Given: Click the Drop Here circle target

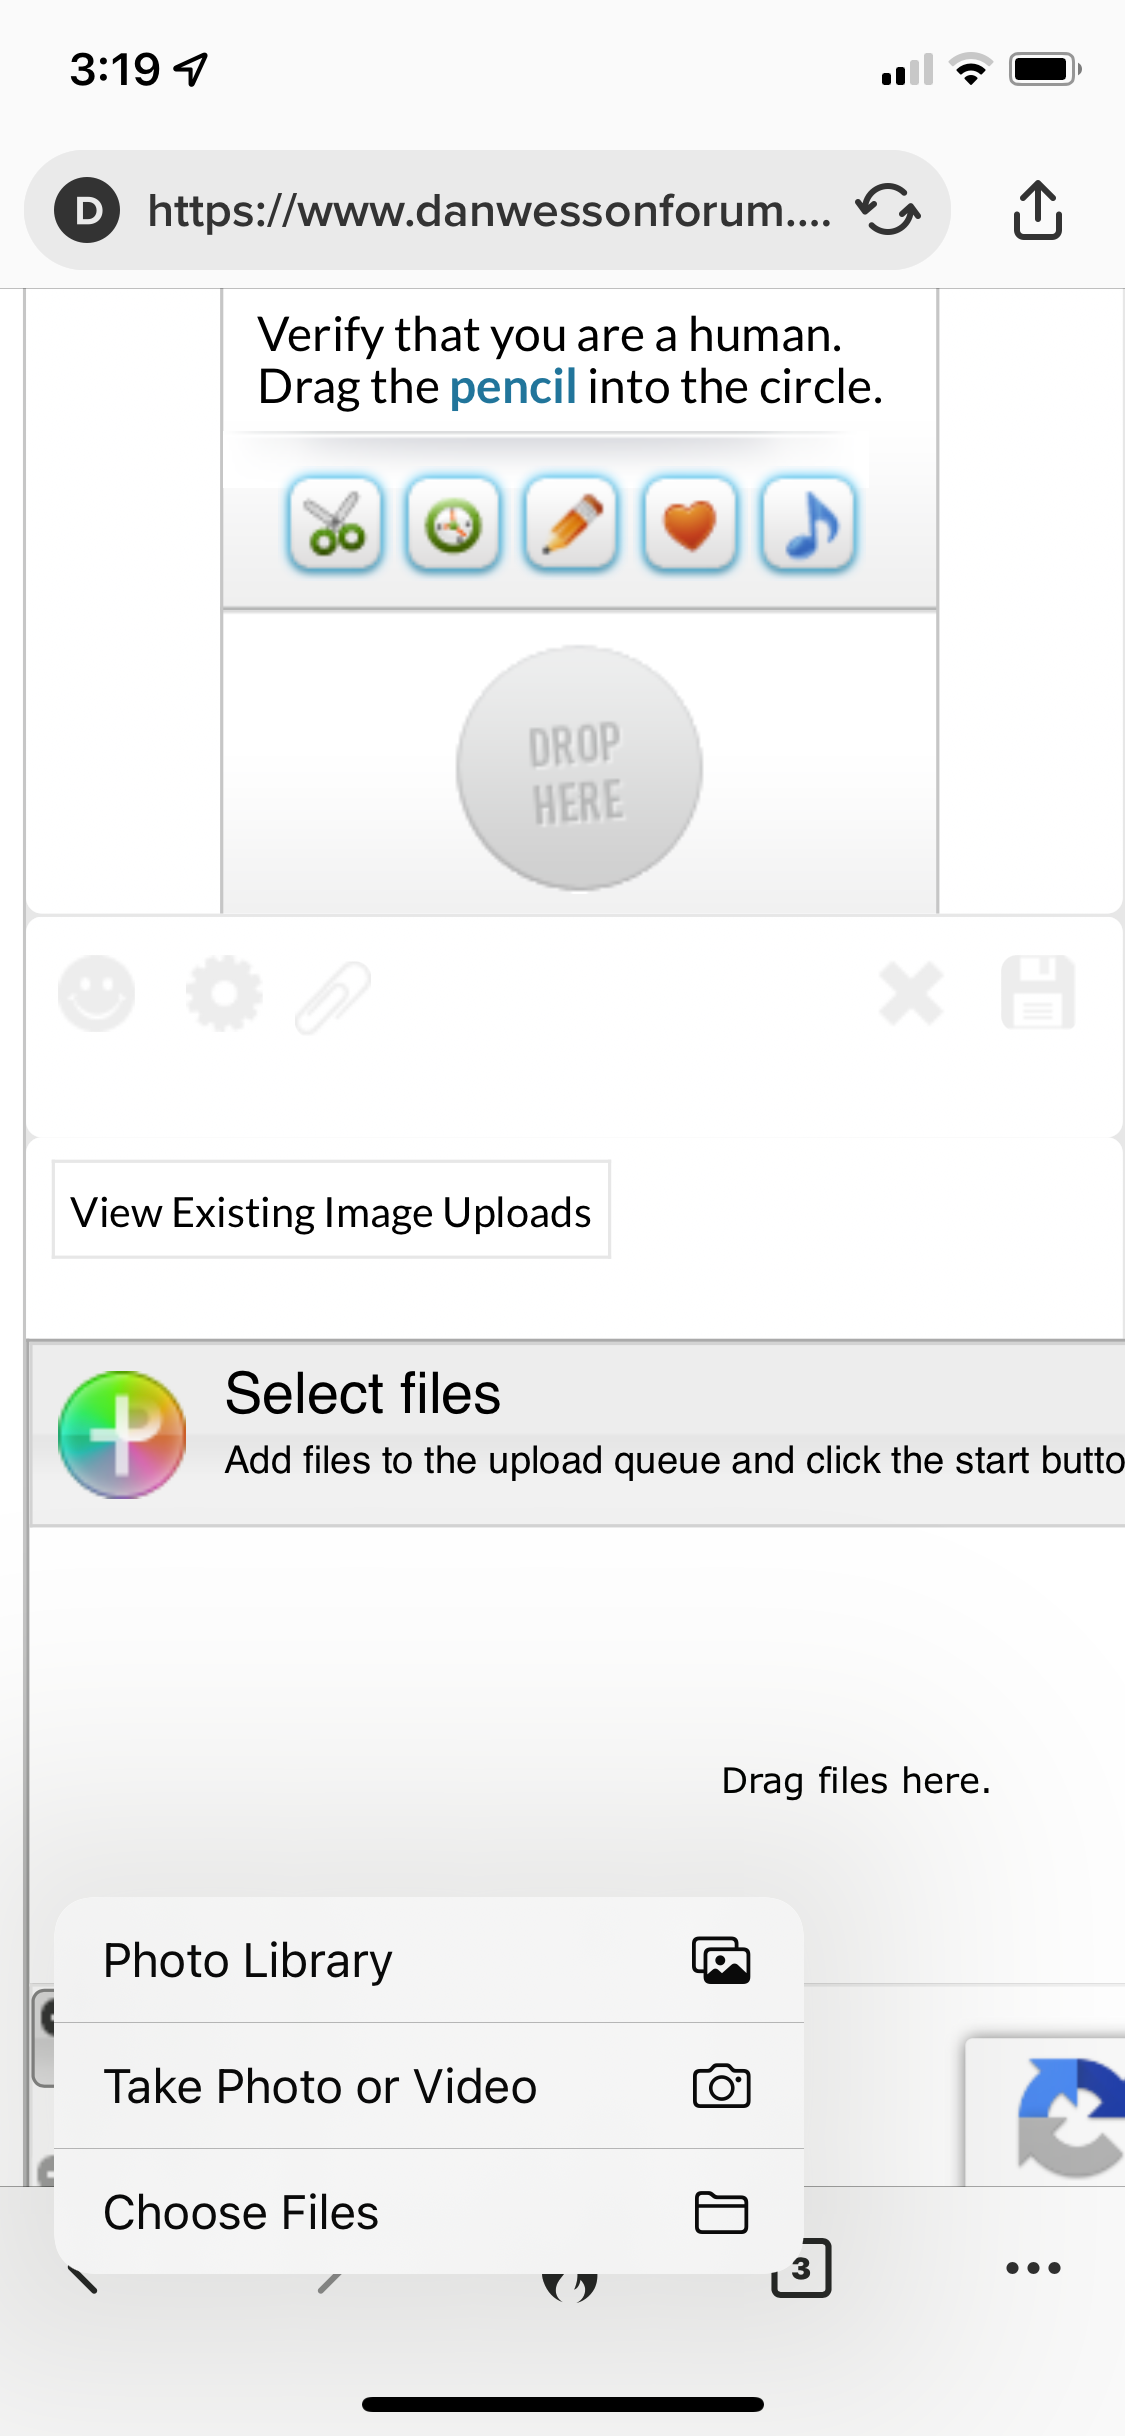Looking at the screenshot, I should coord(579,768).
